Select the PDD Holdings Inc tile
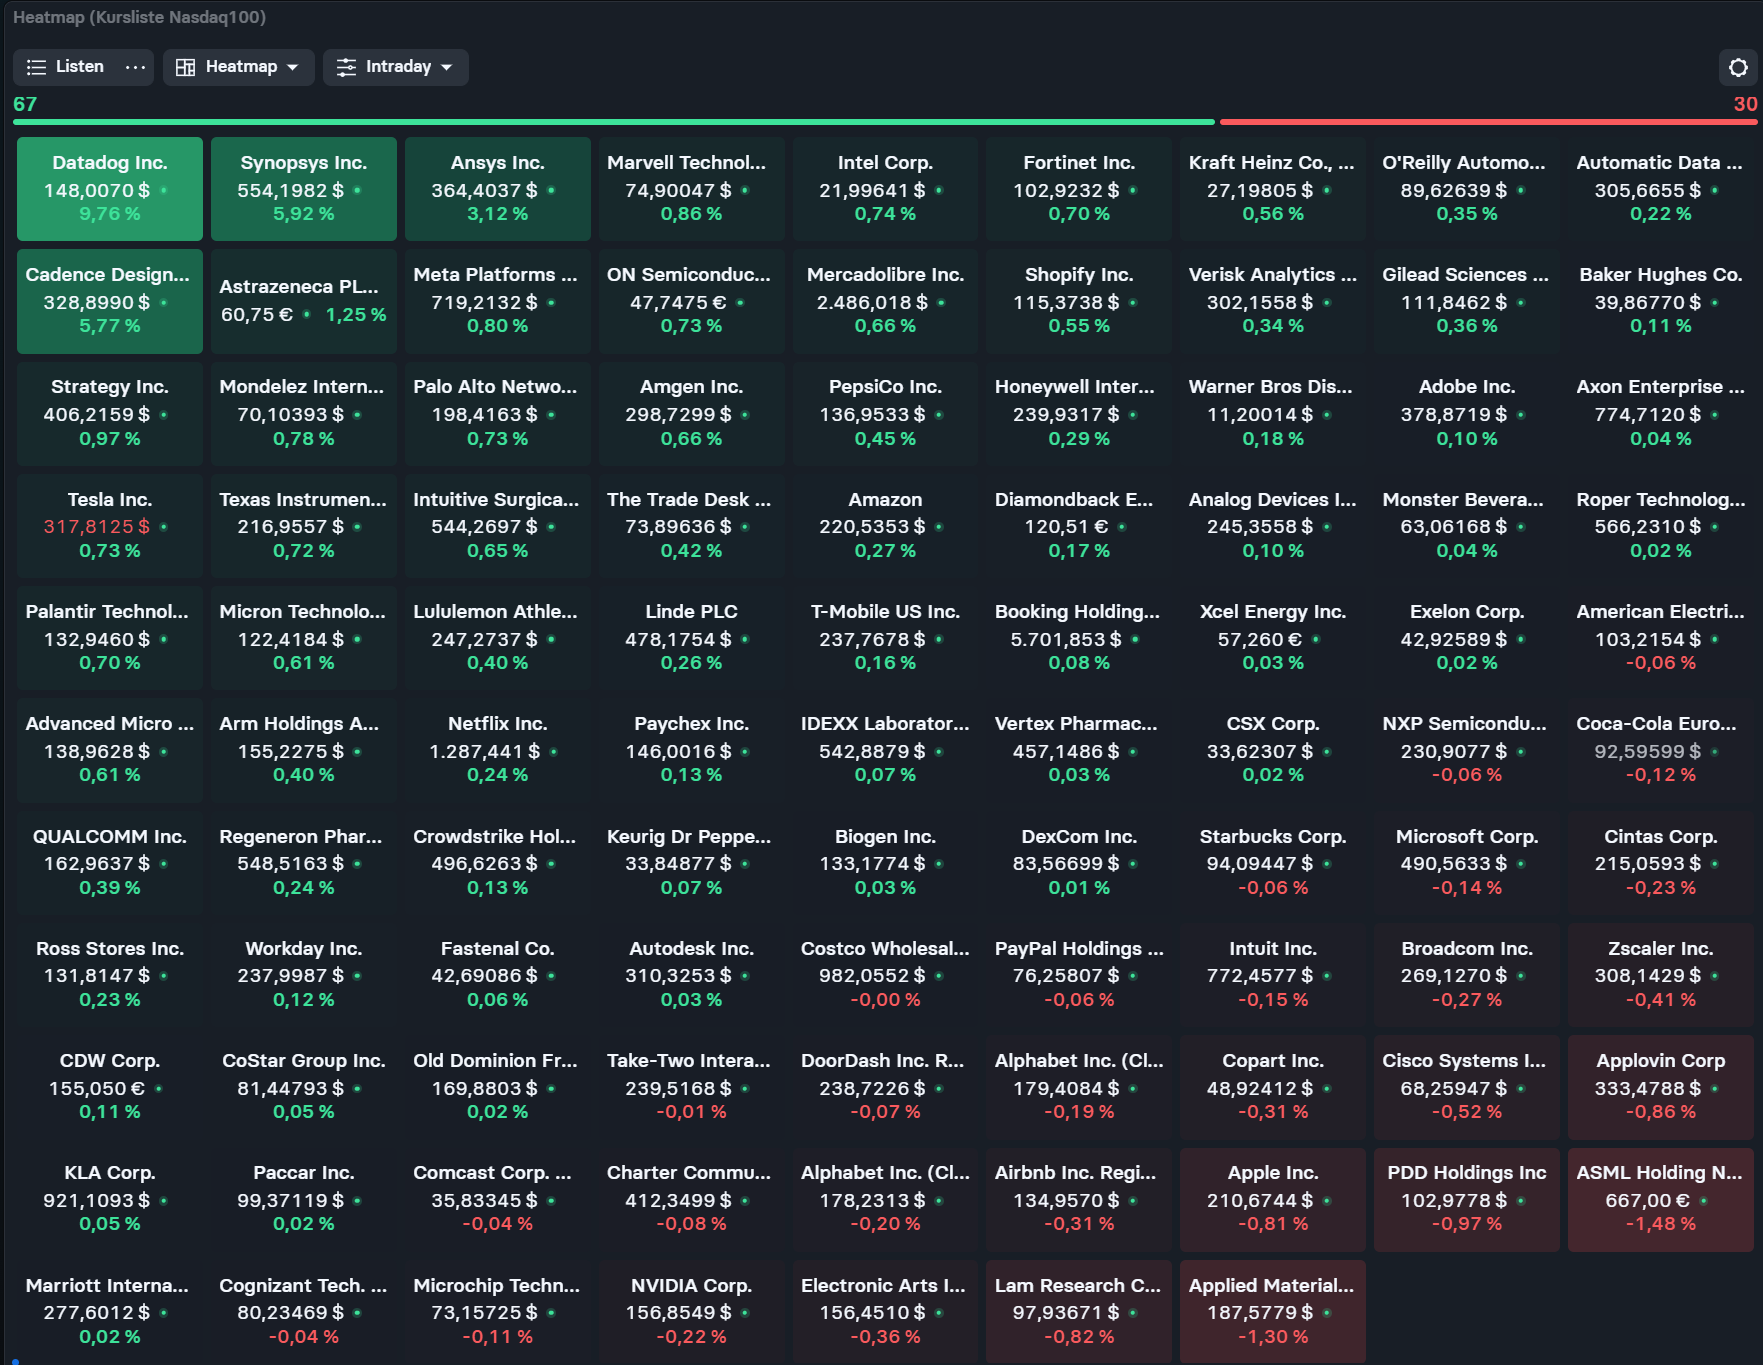The image size is (1763, 1365). tap(1467, 1199)
